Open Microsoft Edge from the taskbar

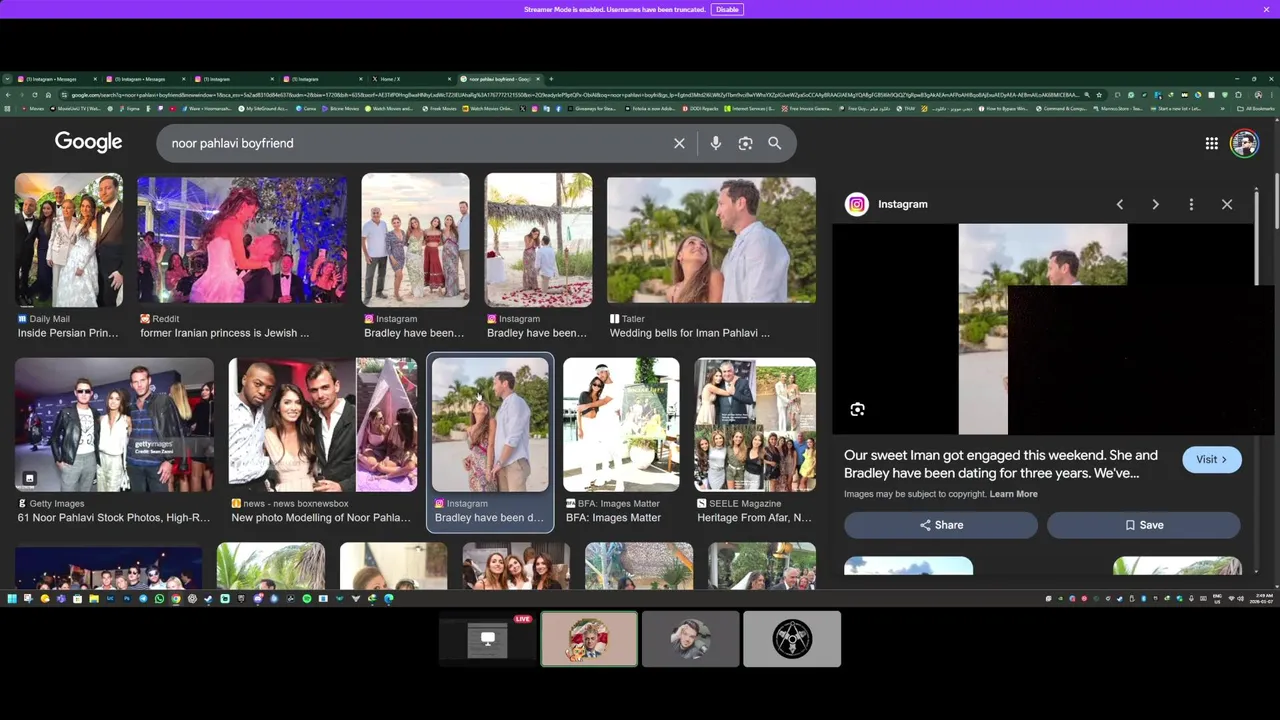click(388, 598)
